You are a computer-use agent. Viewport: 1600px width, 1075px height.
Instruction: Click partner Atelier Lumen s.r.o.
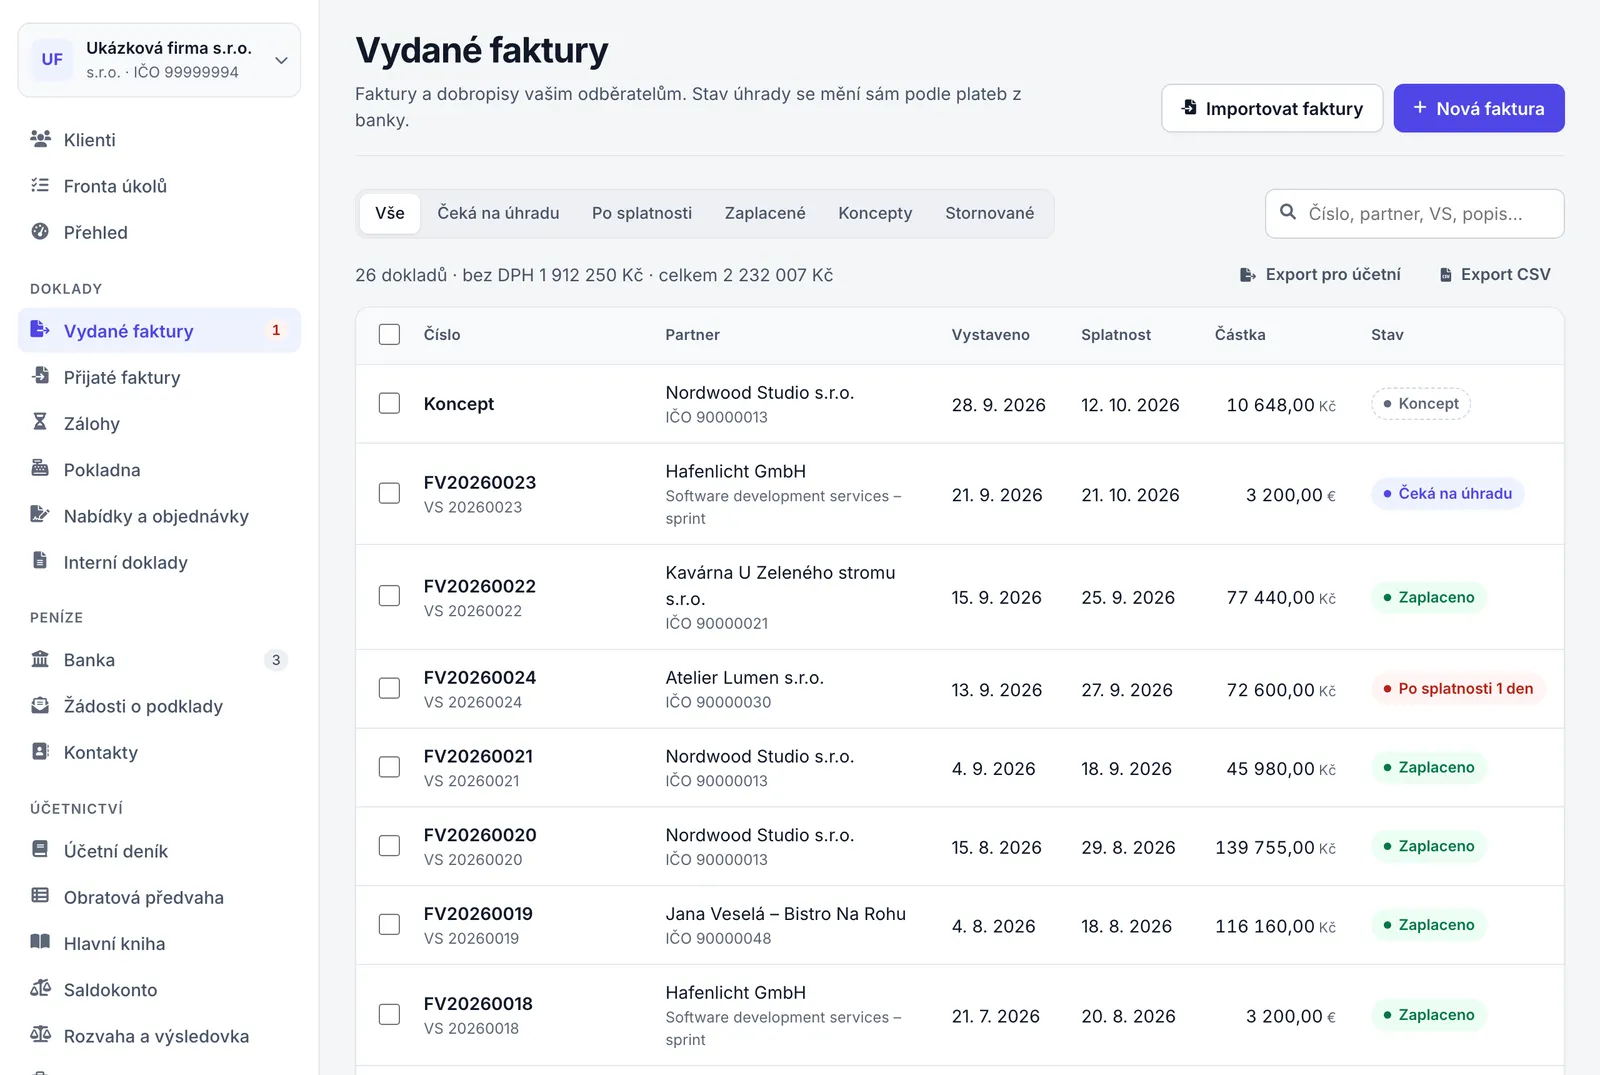[745, 678]
